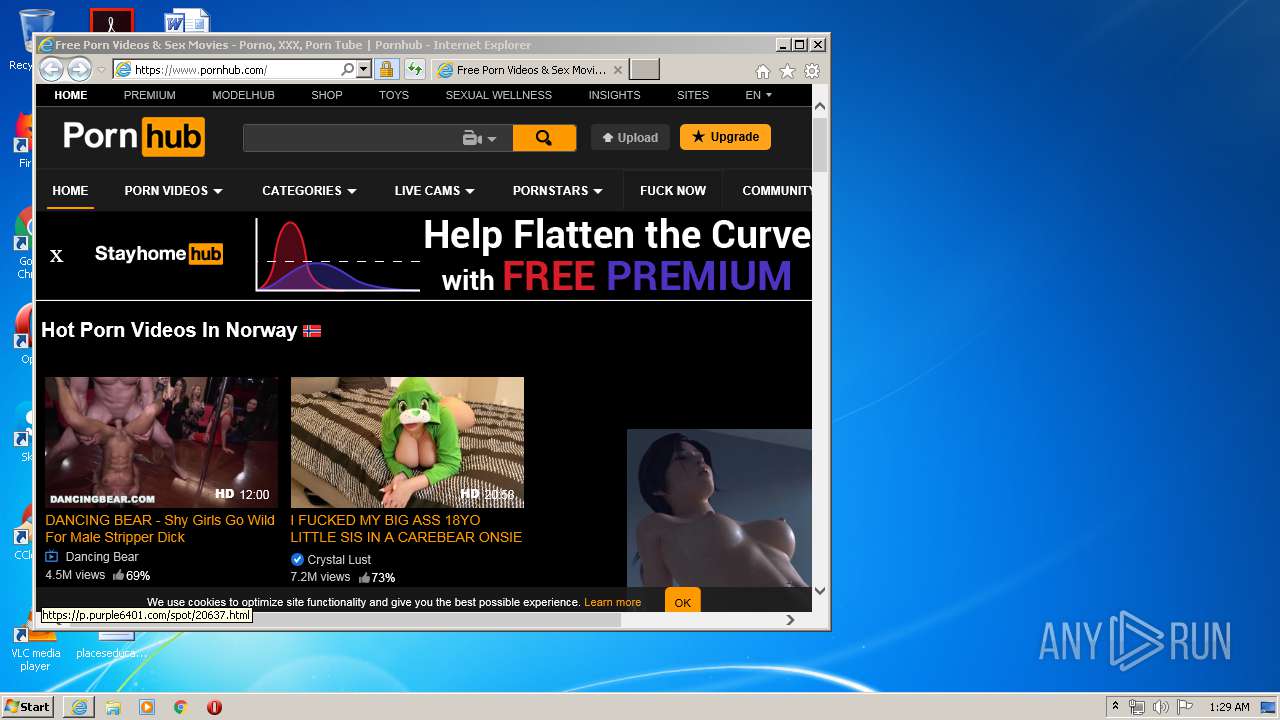
Task: Click the network tray icon
Action: [x=1137, y=707]
